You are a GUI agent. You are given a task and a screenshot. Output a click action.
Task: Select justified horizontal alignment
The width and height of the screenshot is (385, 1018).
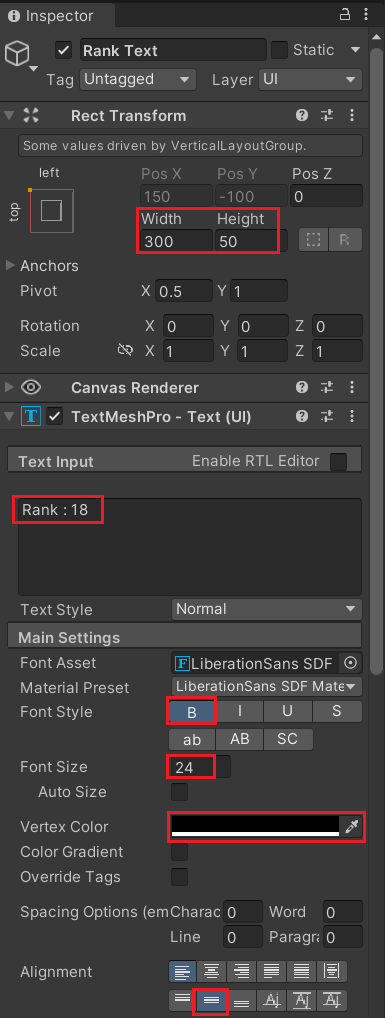click(271, 972)
